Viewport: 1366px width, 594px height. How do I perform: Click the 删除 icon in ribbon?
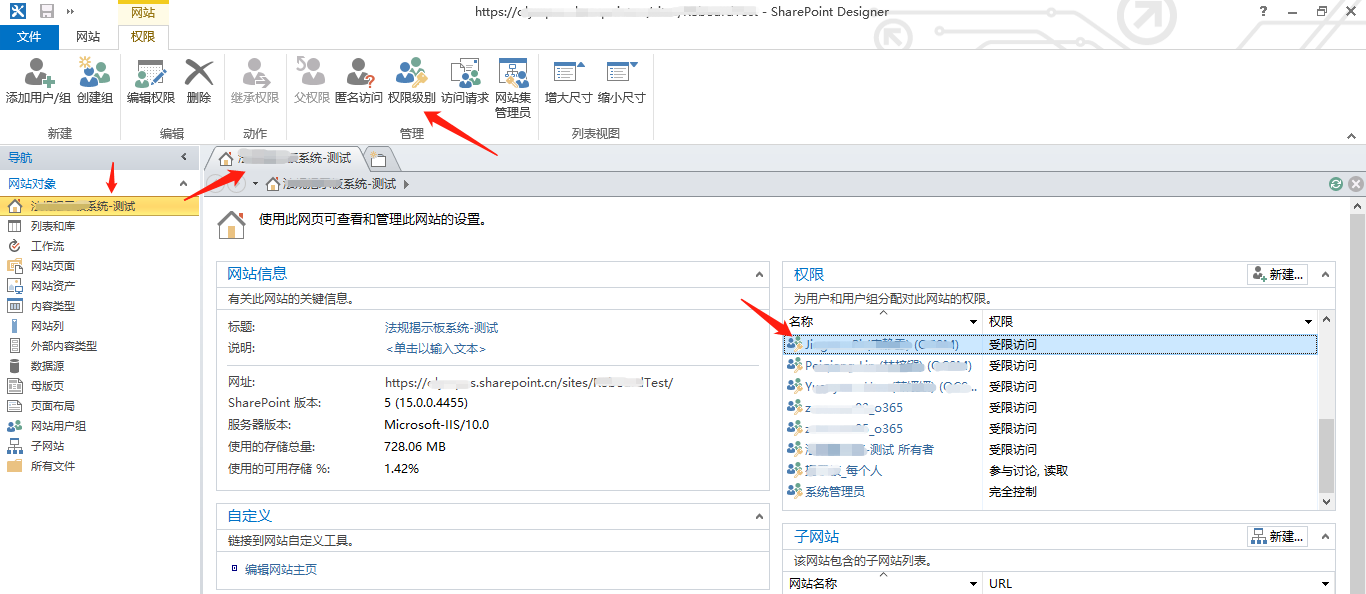coord(199,80)
